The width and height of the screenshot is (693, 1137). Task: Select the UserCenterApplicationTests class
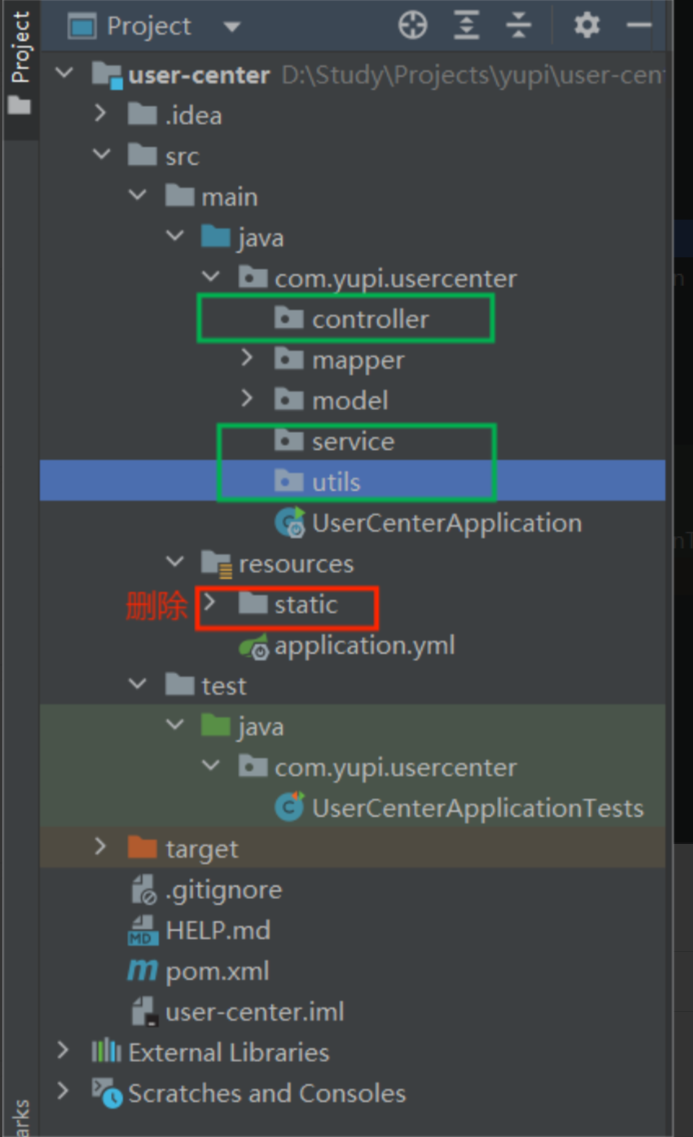(477, 808)
